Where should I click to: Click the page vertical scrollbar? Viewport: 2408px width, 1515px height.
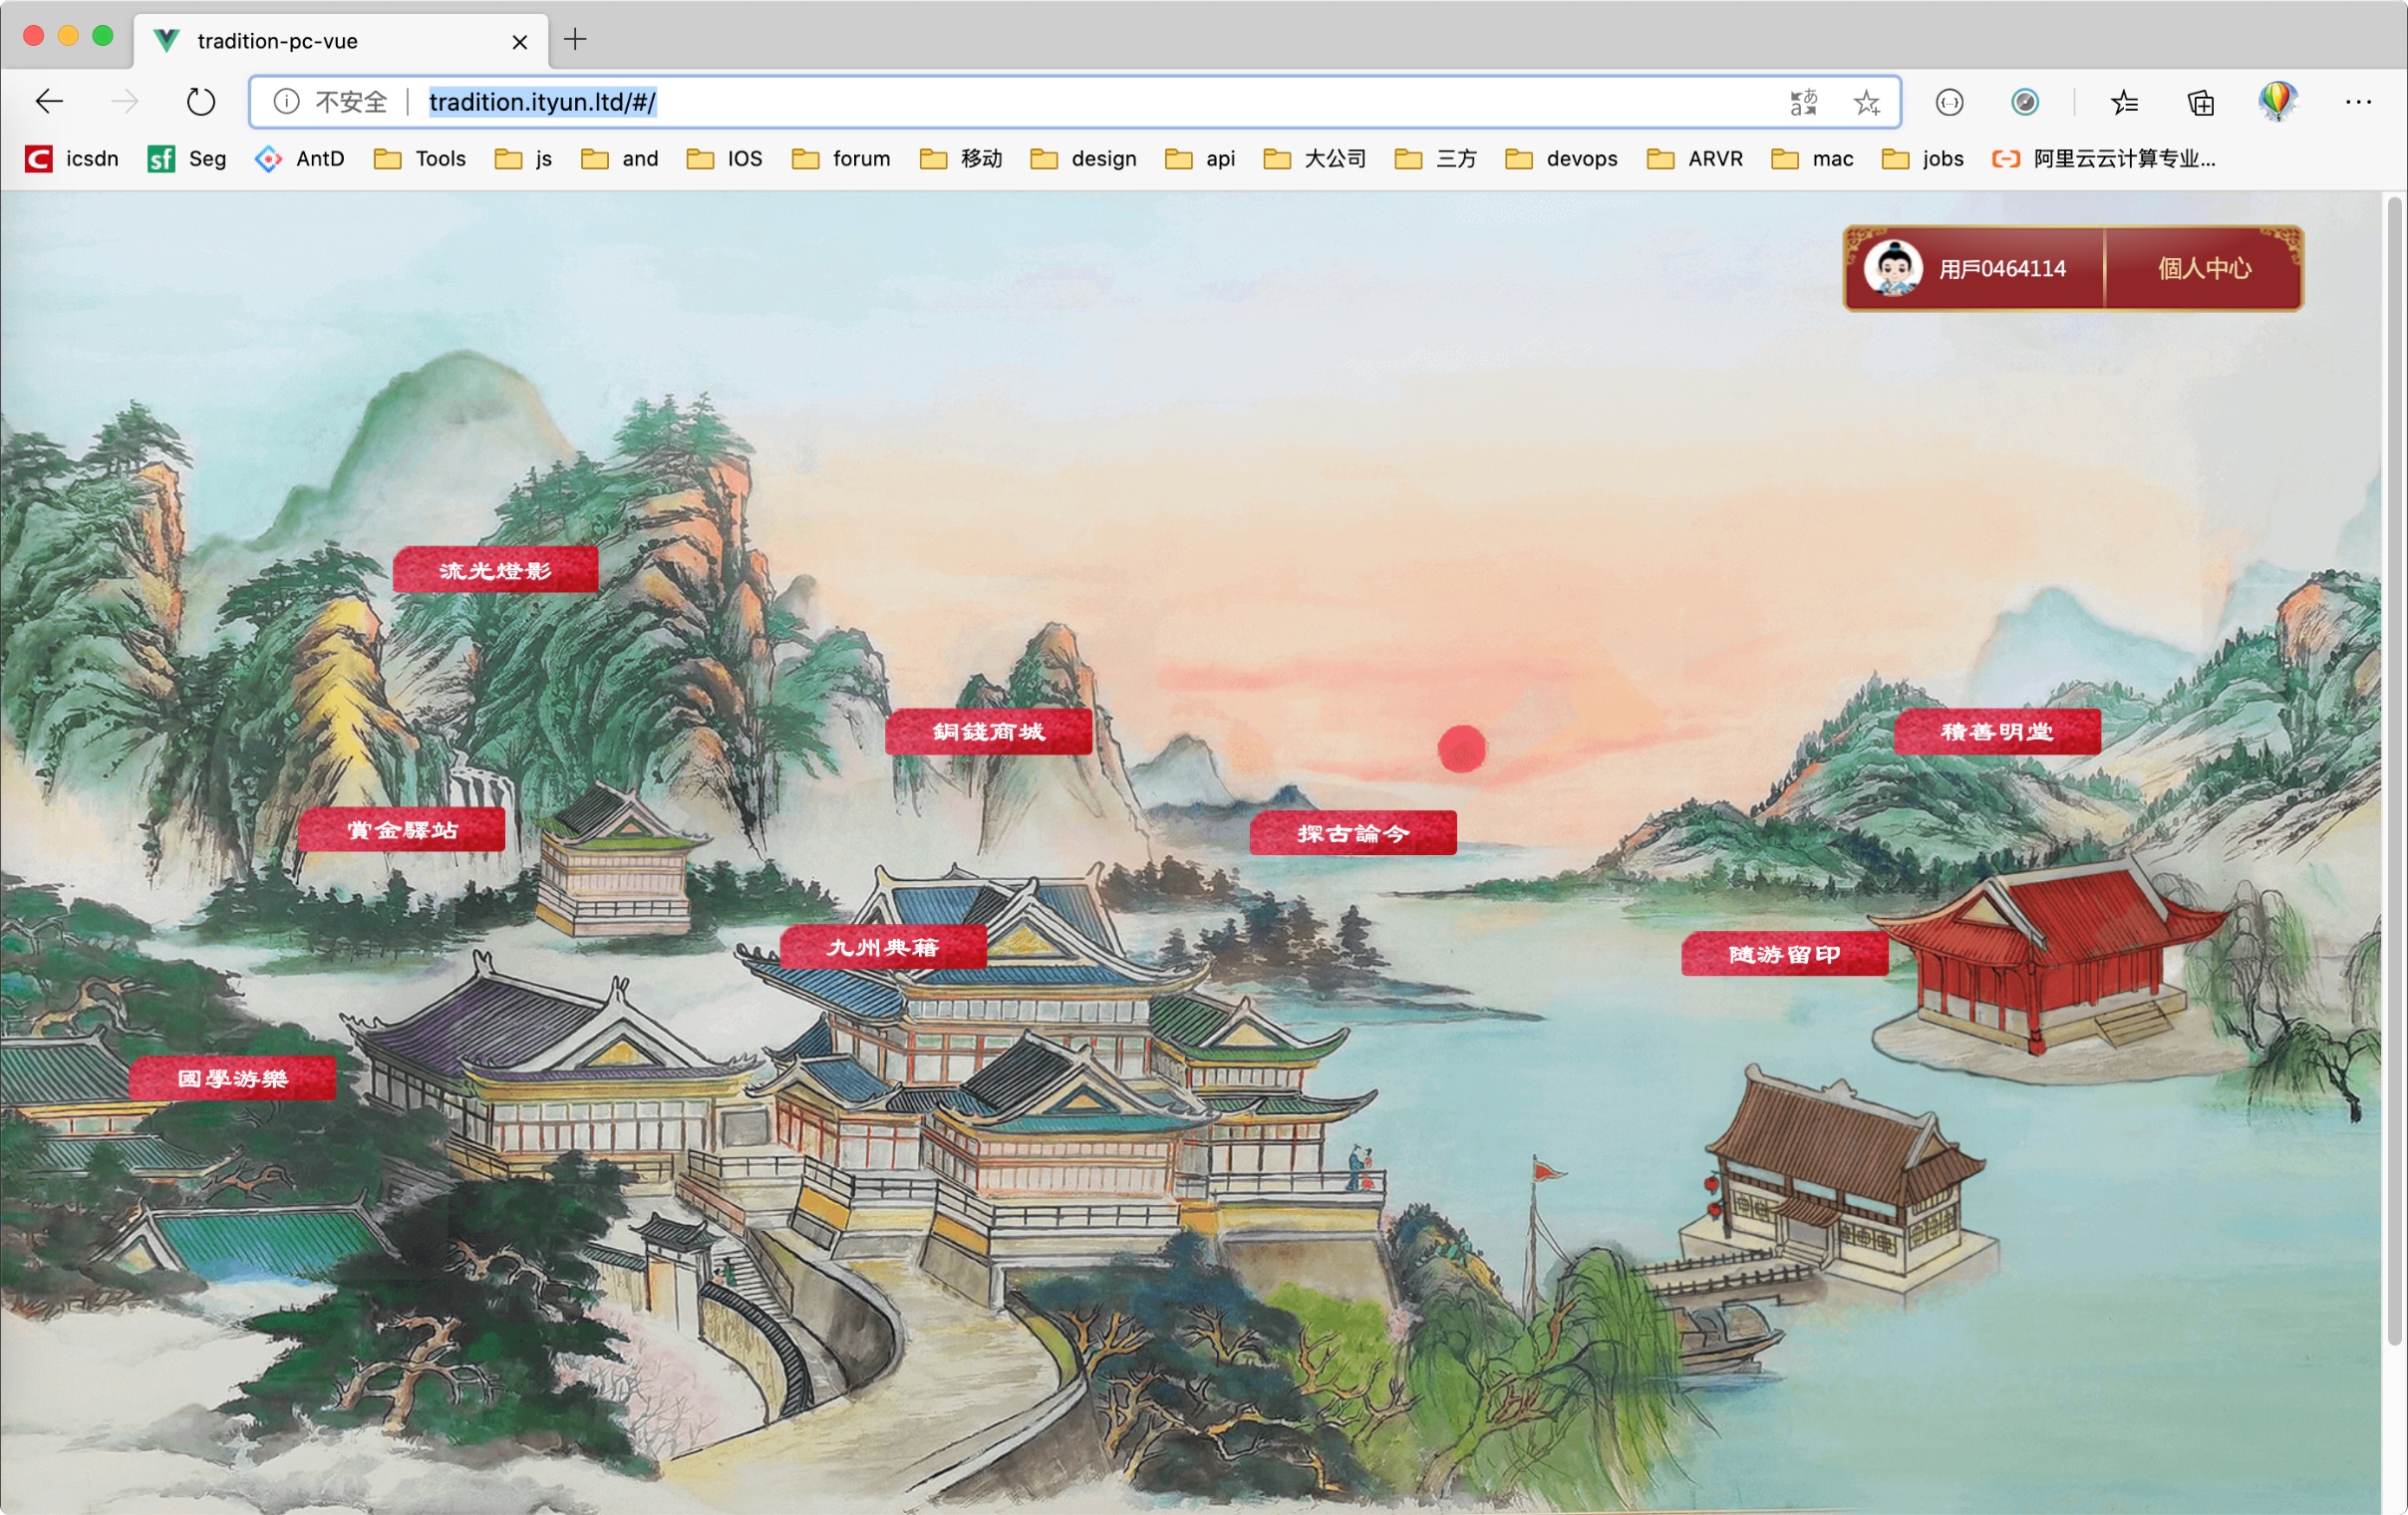click(2394, 770)
